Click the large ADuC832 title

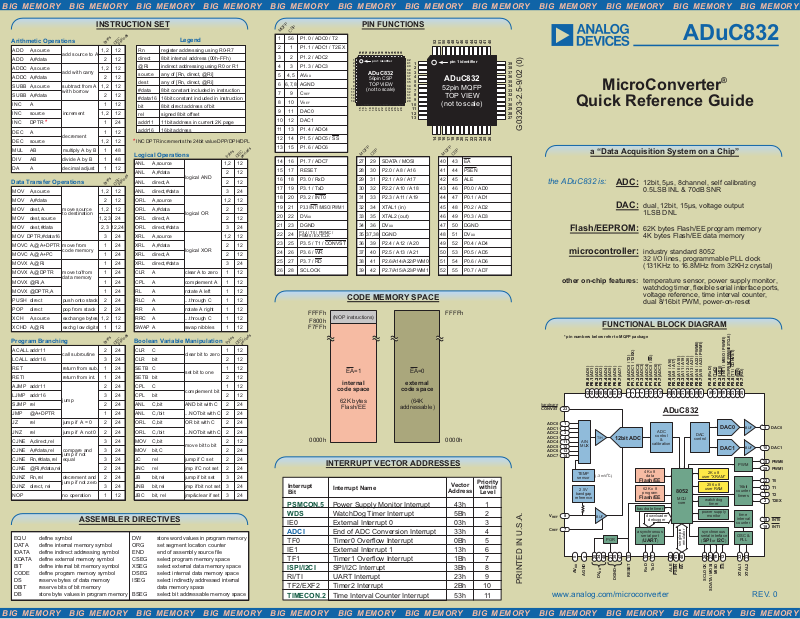coord(731,33)
